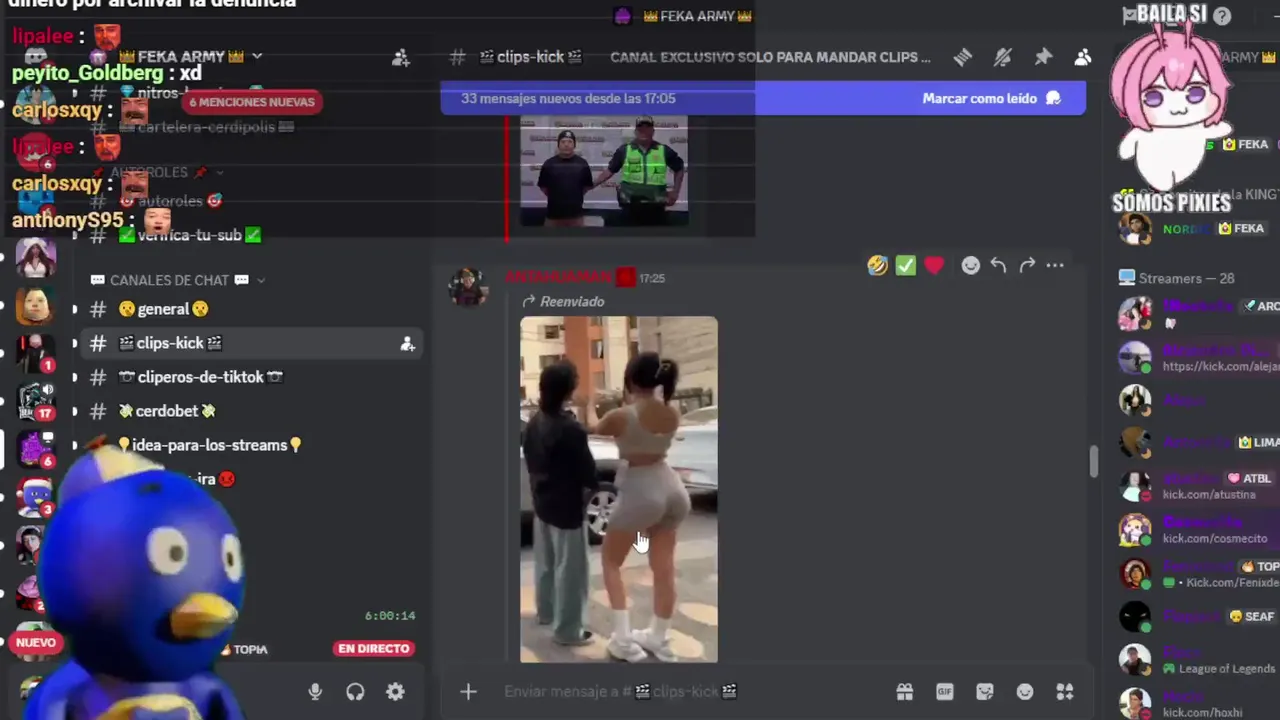Toggle the member list icon in header
Viewport: 1280px width, 720px height.
(1083, 58)
